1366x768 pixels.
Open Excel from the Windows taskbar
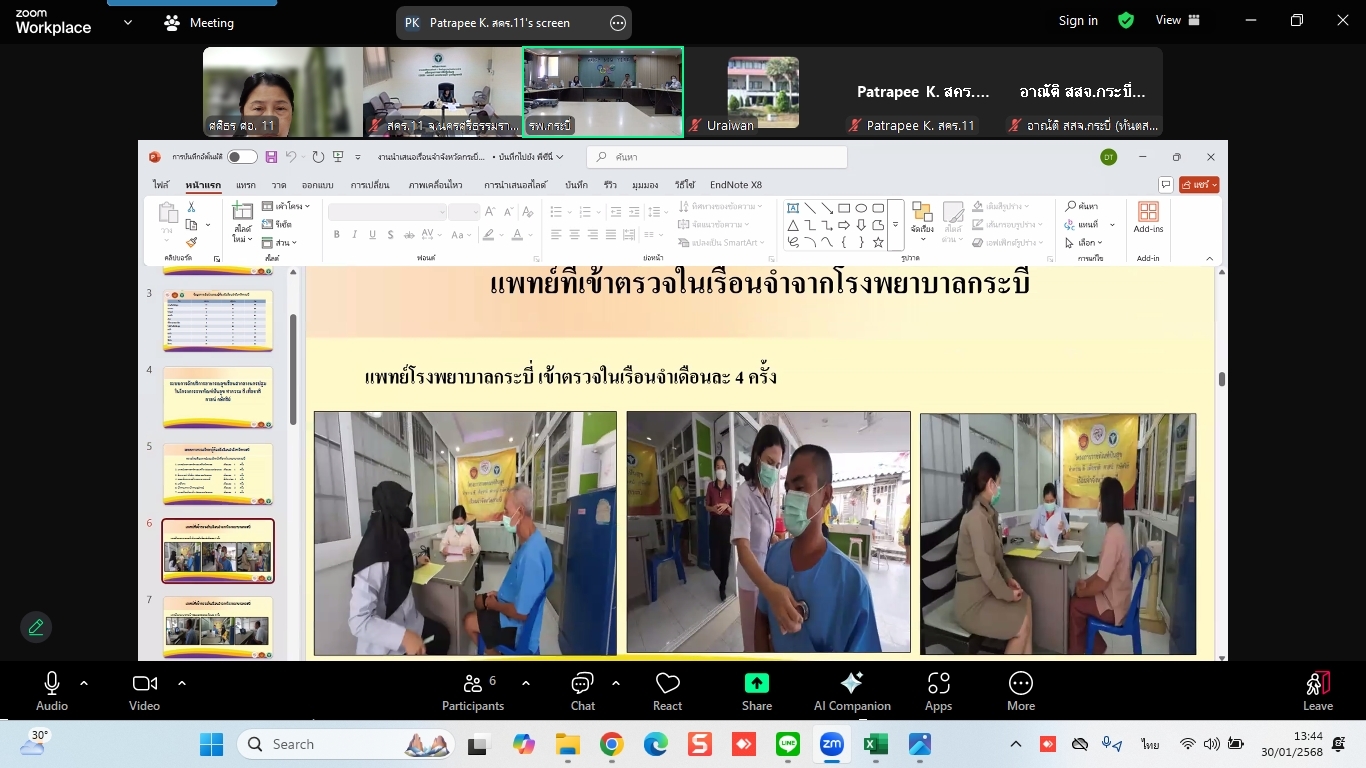coord(875,745)
